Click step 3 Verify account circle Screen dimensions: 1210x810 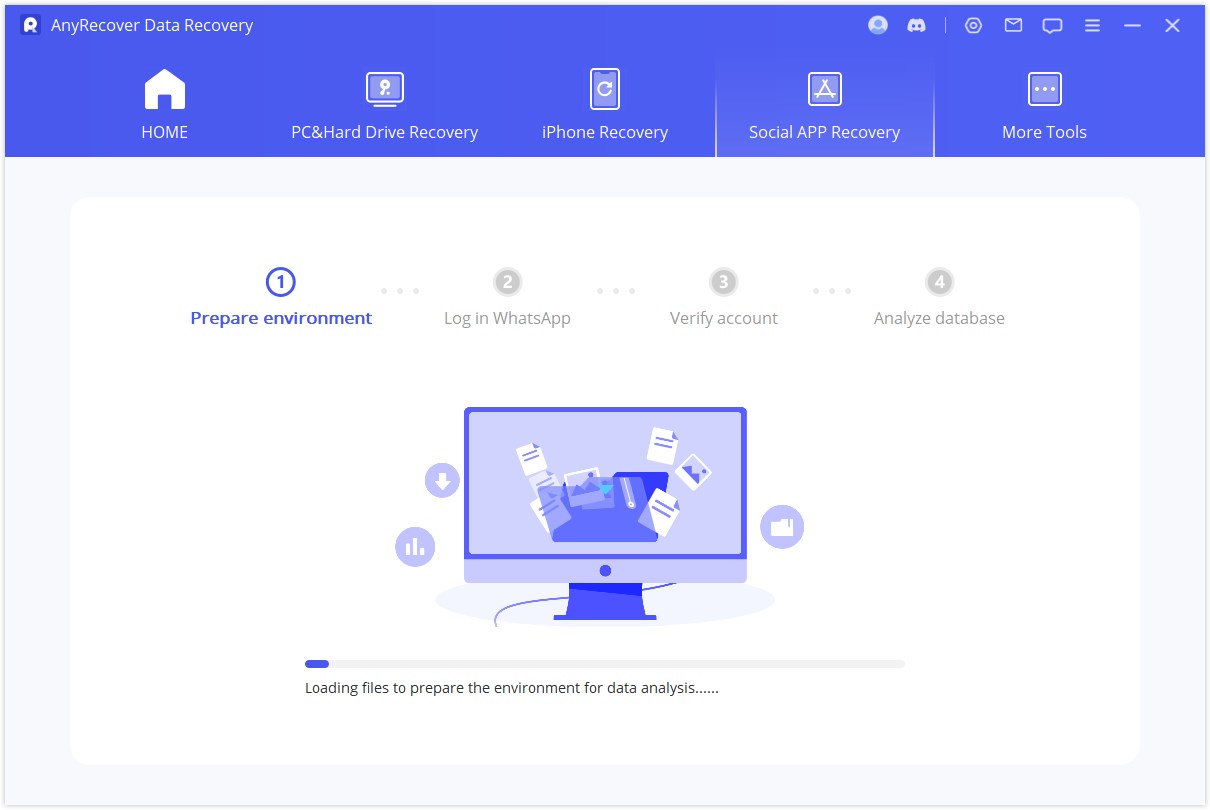(723, 281)
